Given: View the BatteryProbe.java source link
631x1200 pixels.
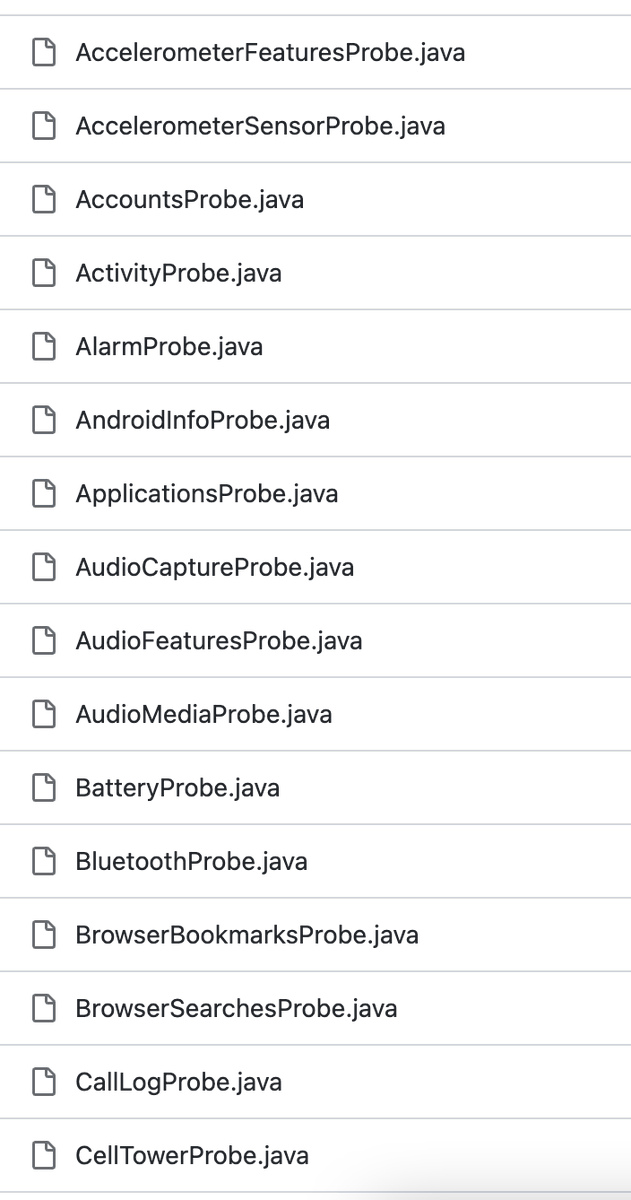Looking at the screenshot, I should click(178, 788).
